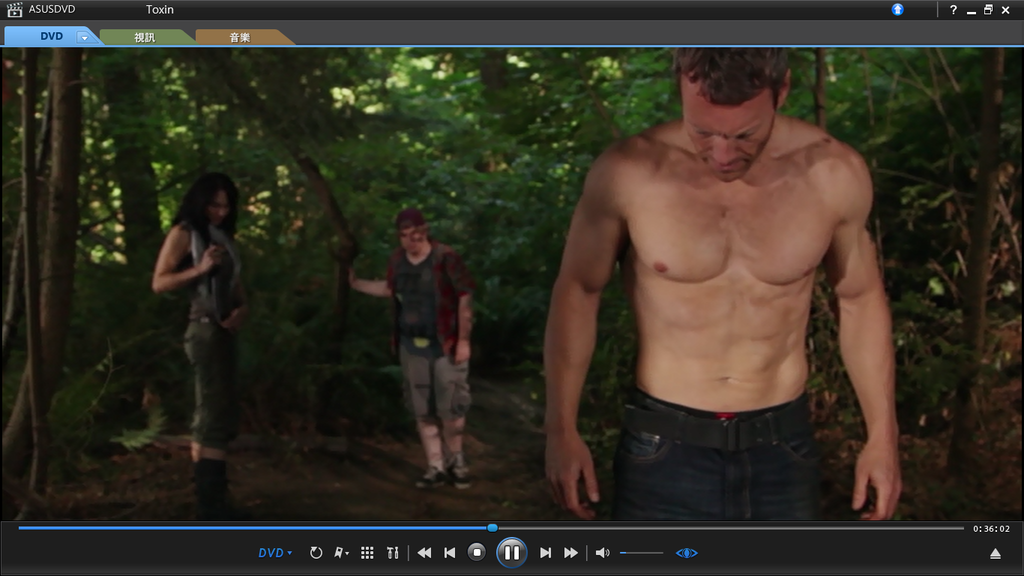This screenshot has width=1024, height=576.
Task: Open the bookmark dropdown
Action: (342, 553)
